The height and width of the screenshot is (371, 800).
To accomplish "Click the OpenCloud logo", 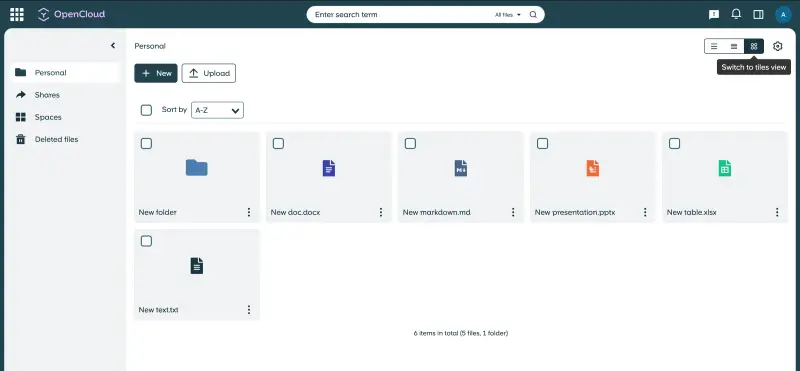I will [x=71, y=14].
